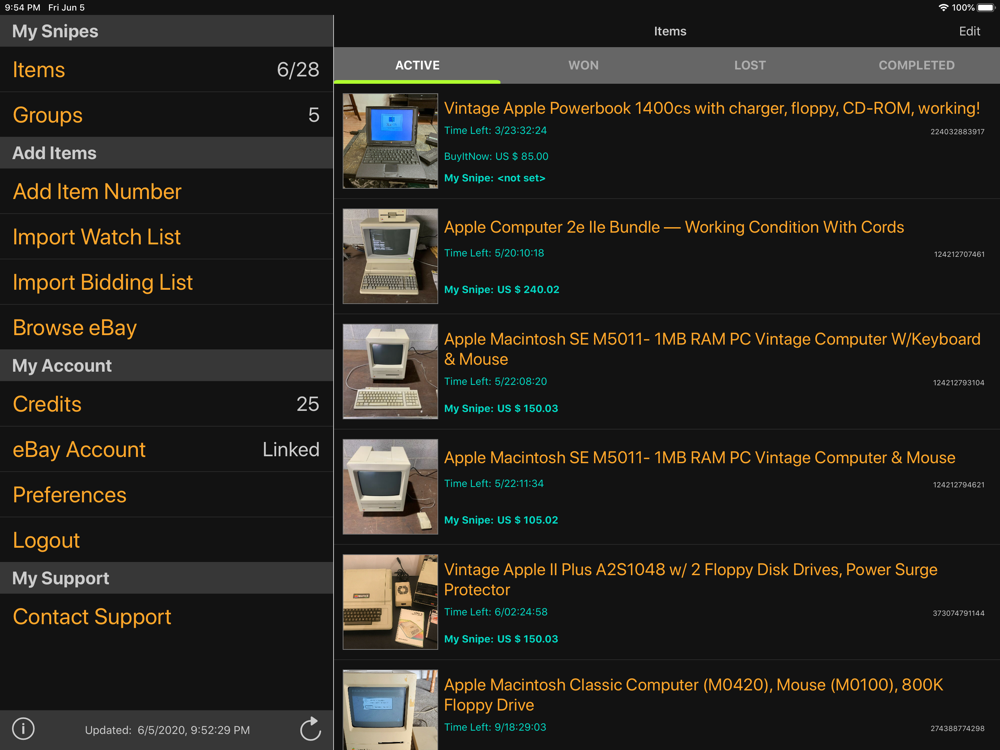Tap the battery icon in status bar

(985, 8)
